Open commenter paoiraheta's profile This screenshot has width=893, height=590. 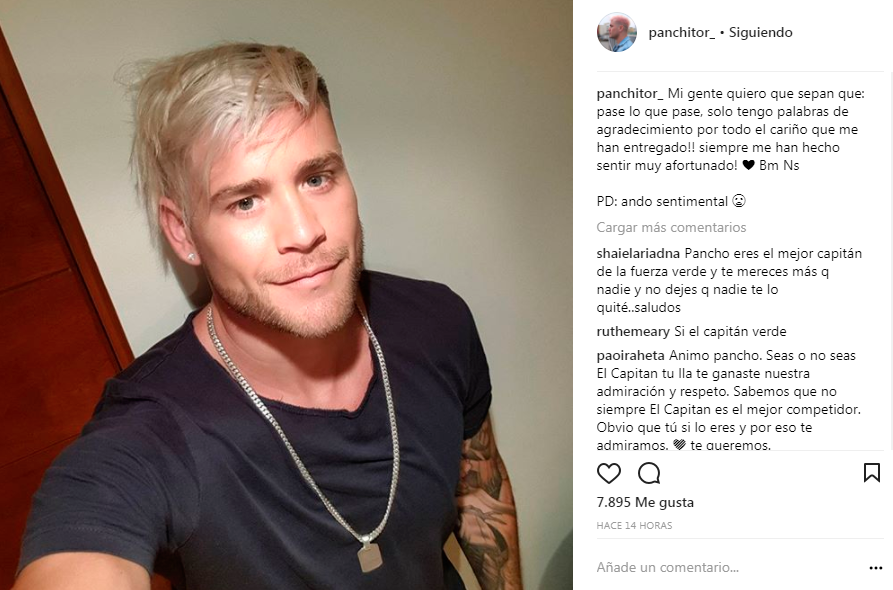[x=630, y=355]
